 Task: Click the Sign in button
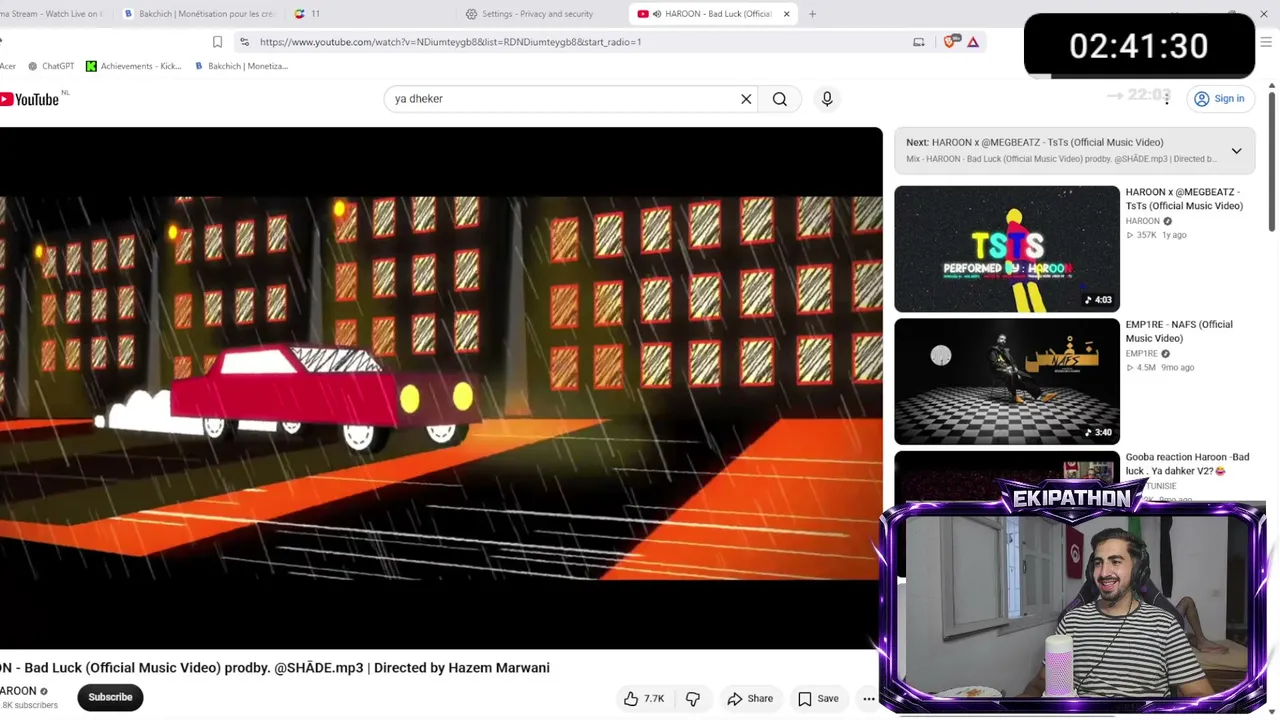pos(1220,99)
